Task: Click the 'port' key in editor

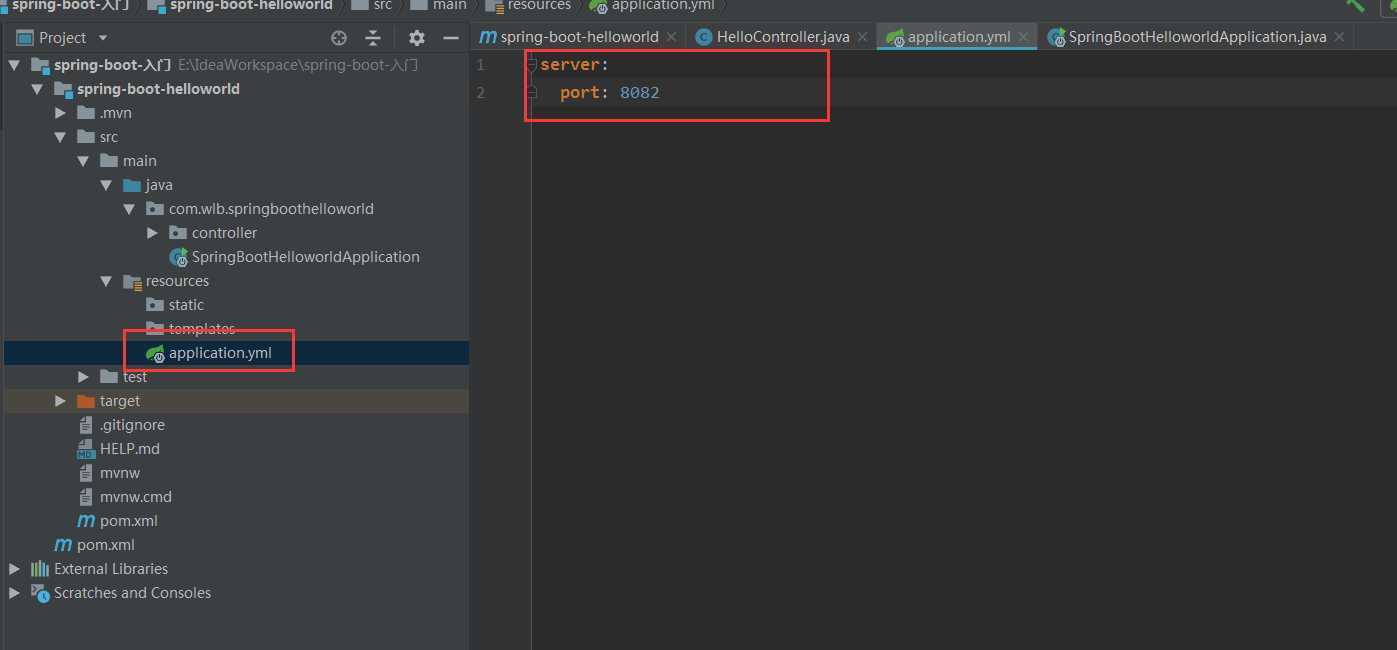Action: click(579, 93)
